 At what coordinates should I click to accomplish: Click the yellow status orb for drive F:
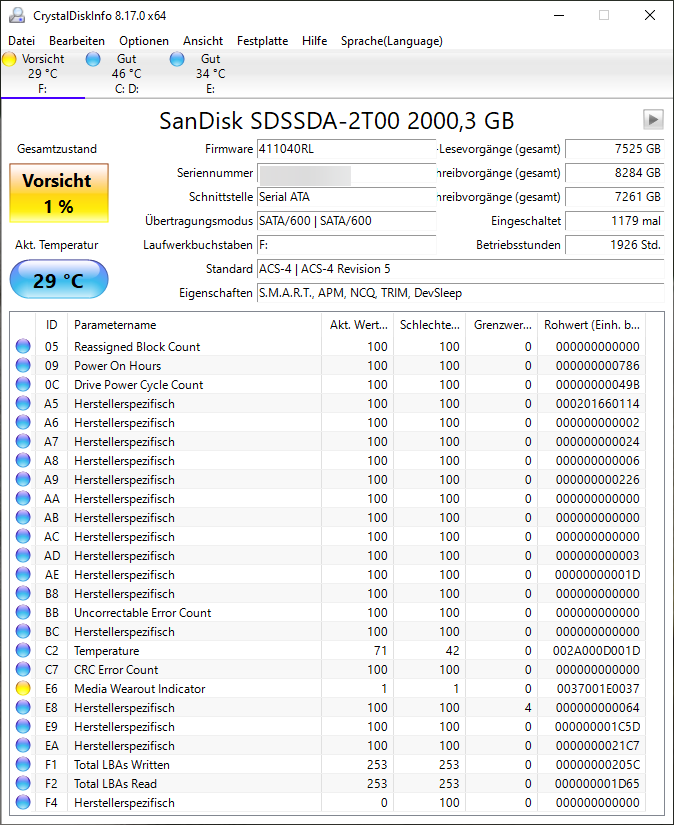9,59
